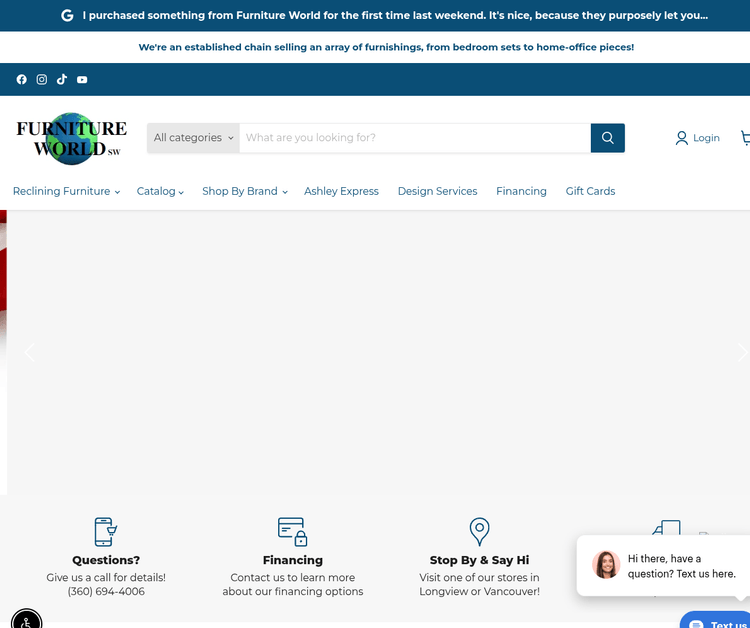The image size is (750, 628).
Task: Go to previous slide arrow
Action: pos(30,353)
